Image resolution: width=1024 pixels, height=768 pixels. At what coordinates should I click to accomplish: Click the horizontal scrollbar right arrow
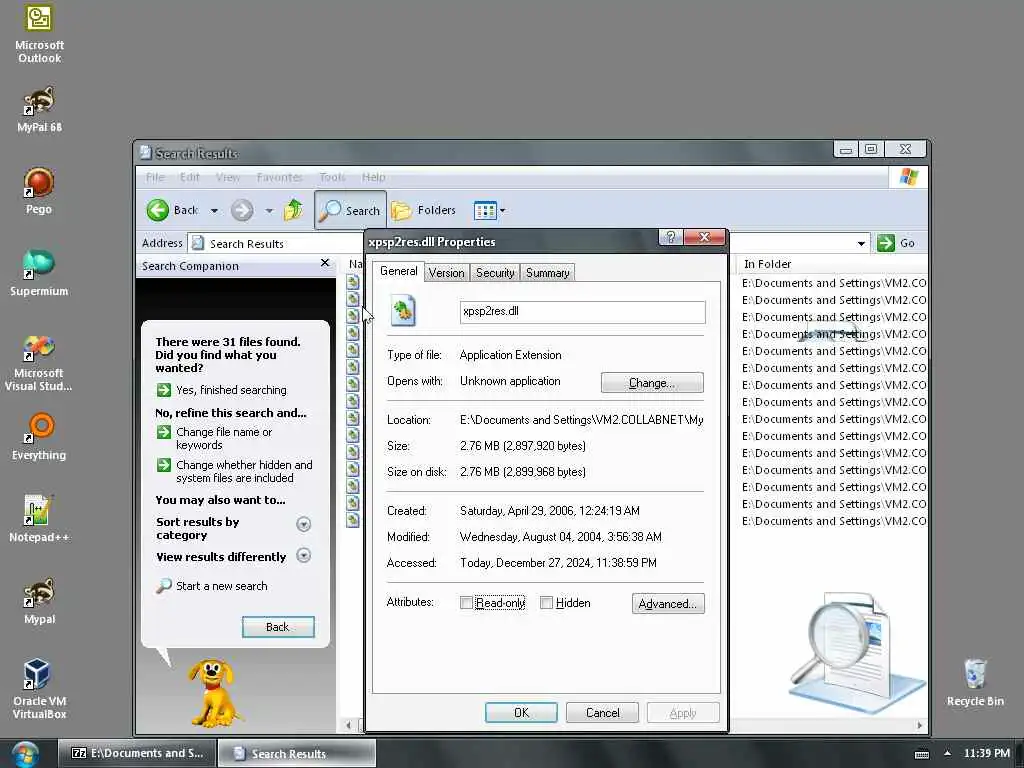[920, 725]
